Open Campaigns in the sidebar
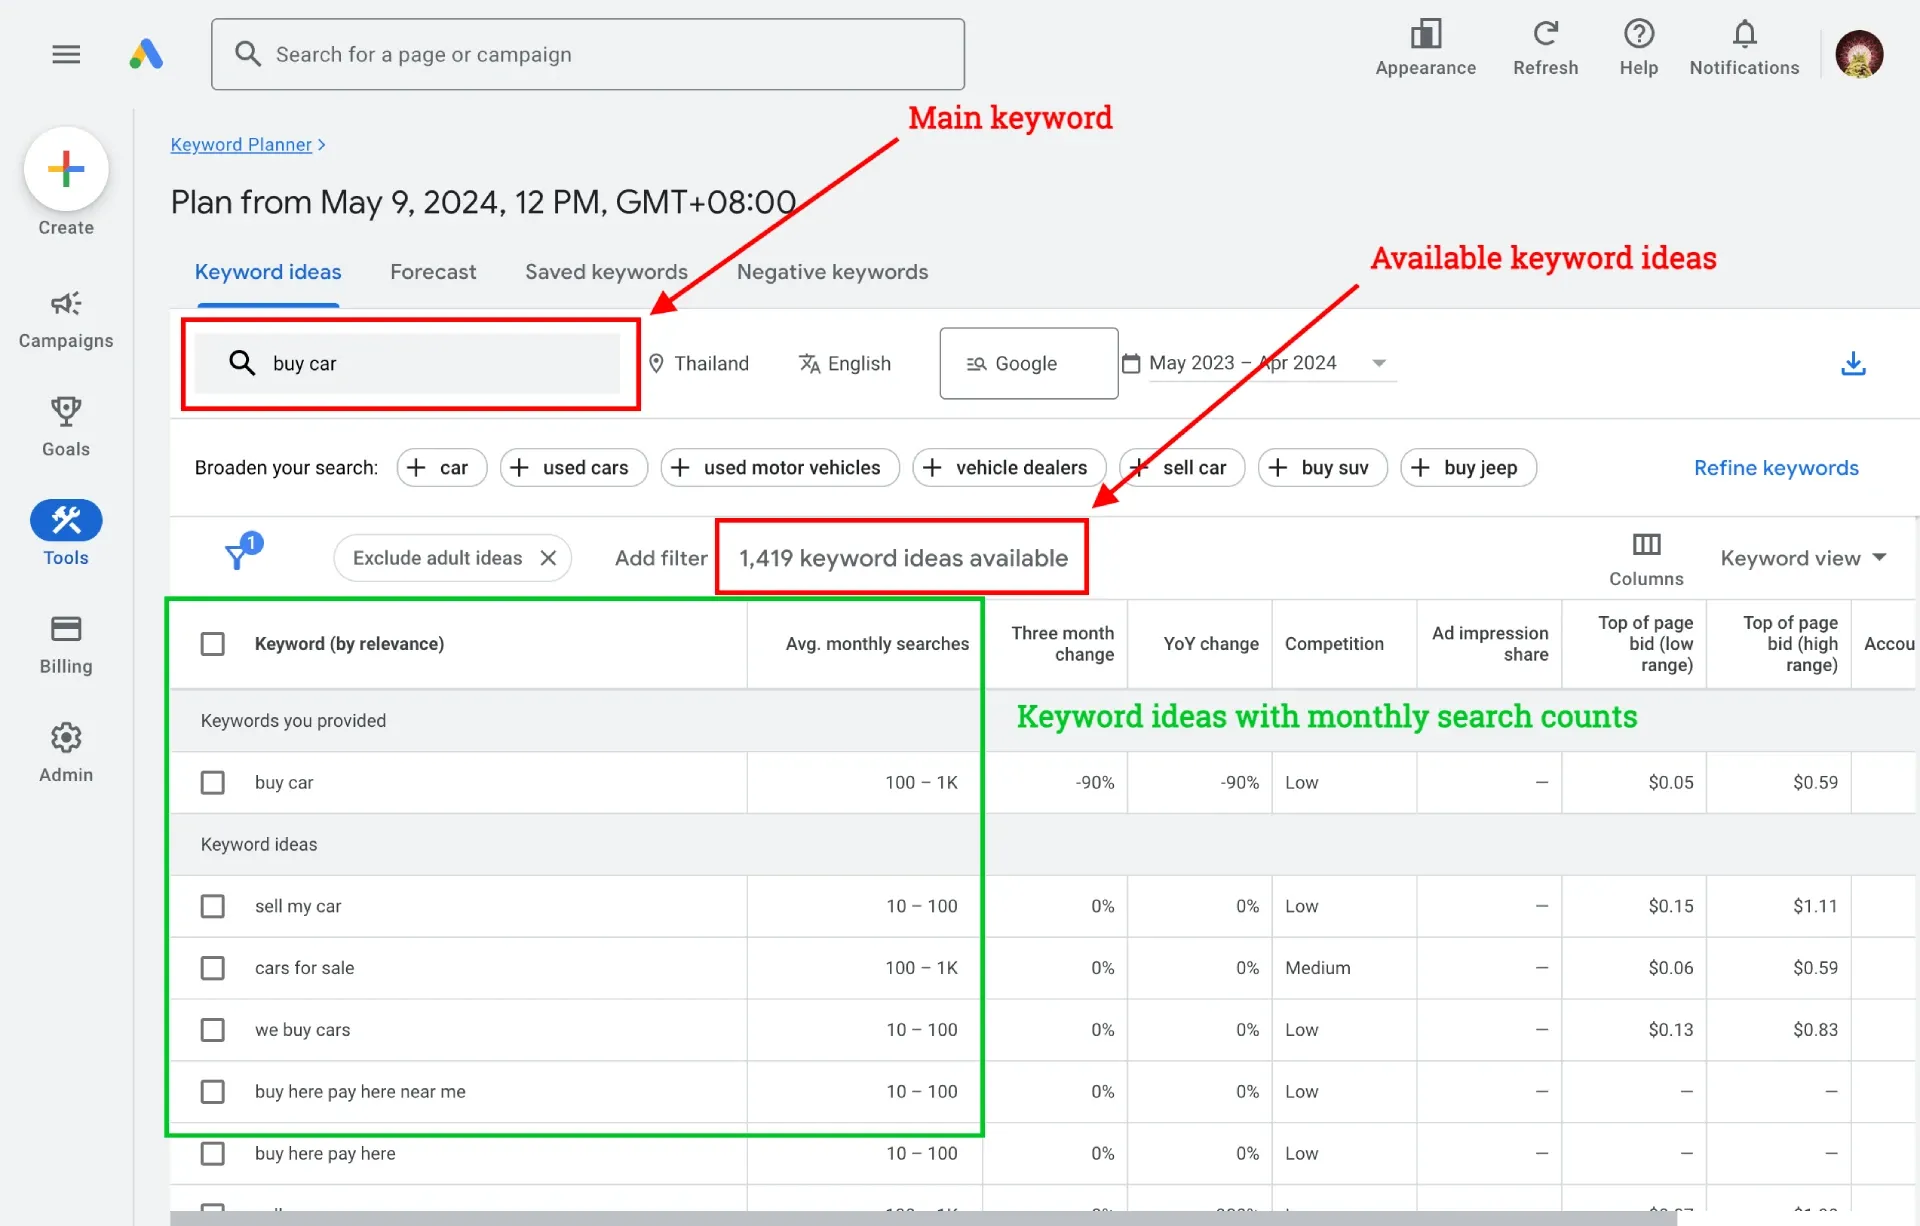The width and height of the screenshot is (1920, 1226). (x=66, y=320)
